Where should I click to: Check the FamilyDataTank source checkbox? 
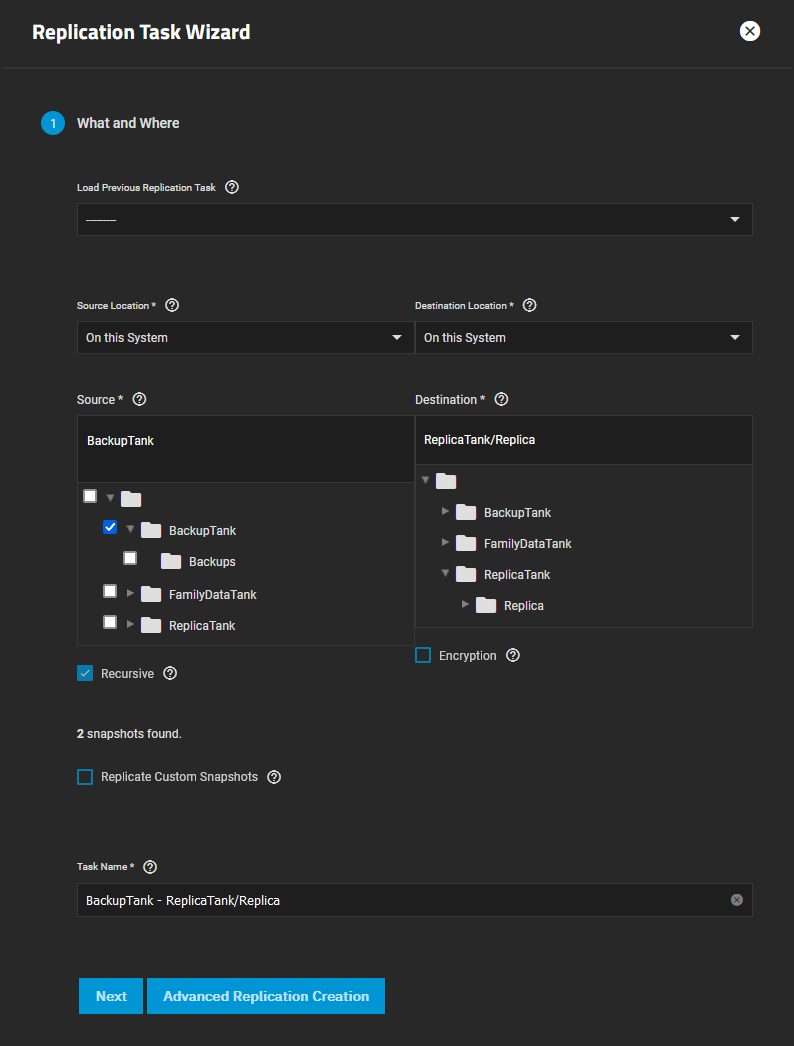click(110, 592)
